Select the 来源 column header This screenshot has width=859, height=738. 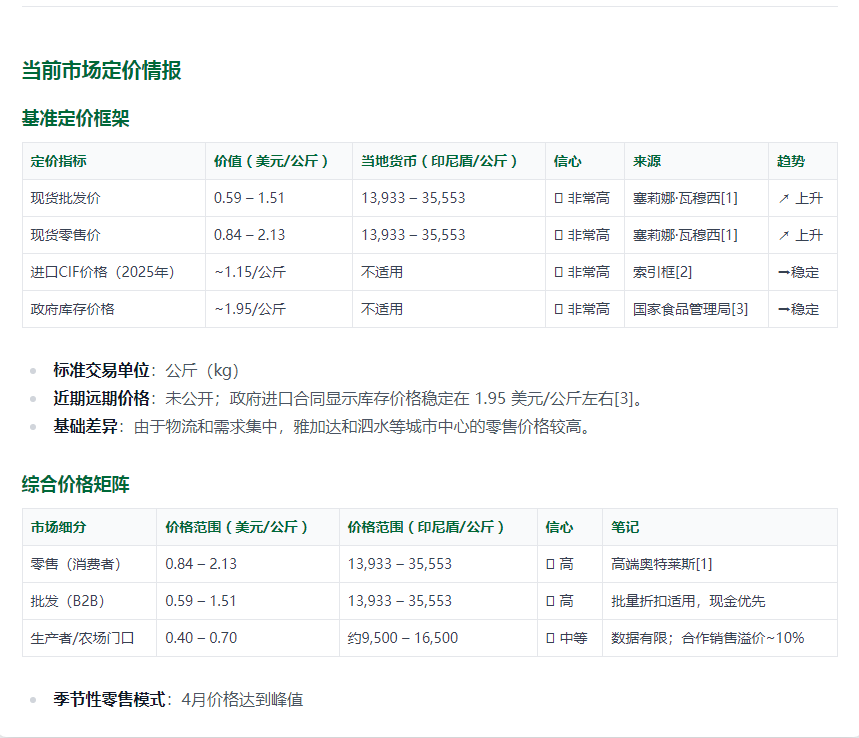click(647, 161)
